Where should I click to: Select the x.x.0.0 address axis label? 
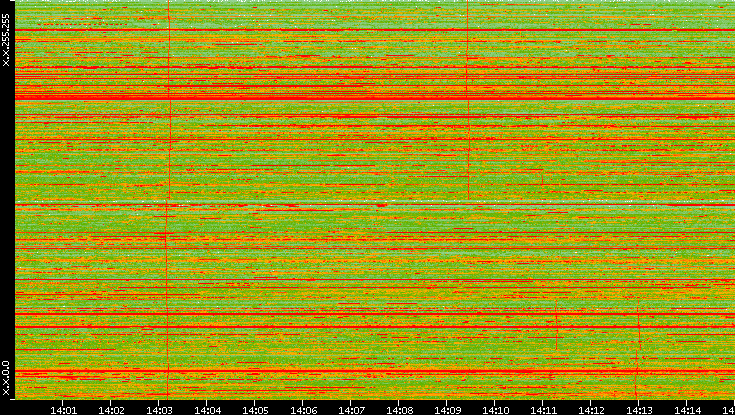[x=6, y=378]
